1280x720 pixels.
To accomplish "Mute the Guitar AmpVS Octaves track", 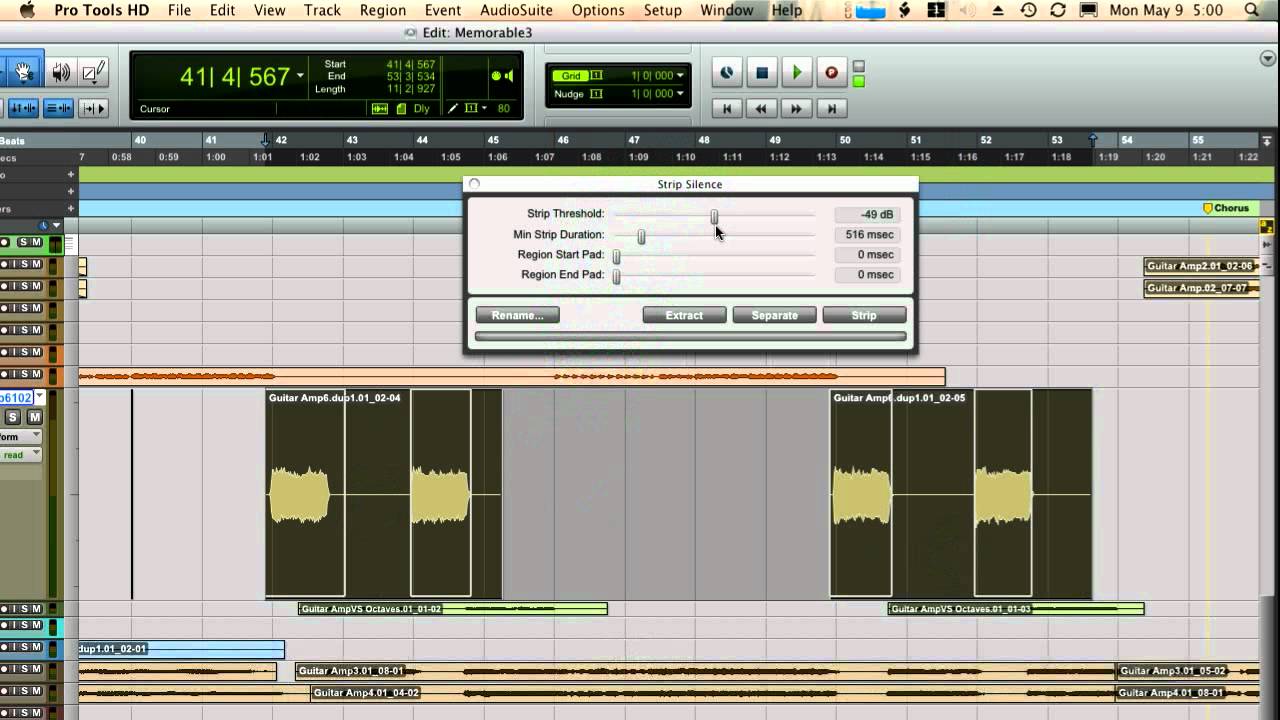I will click(36, 608).
